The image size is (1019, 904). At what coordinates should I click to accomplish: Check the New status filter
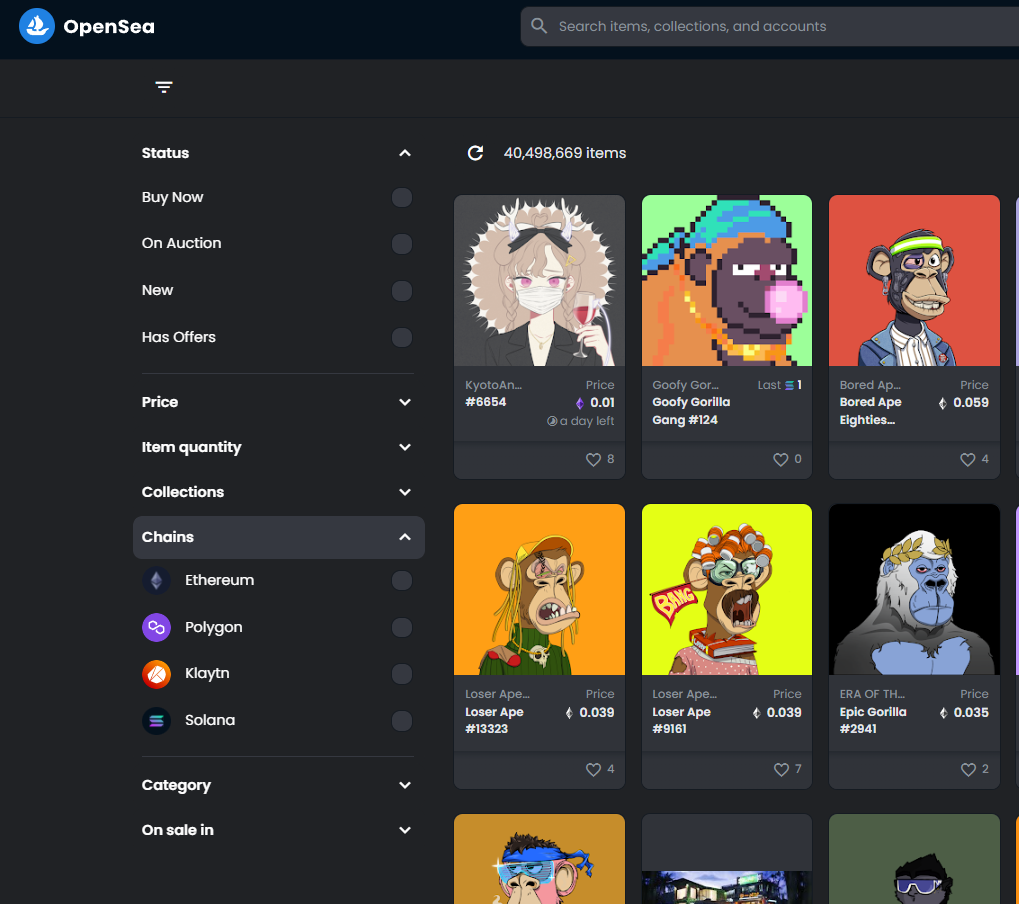click(402, 291)
